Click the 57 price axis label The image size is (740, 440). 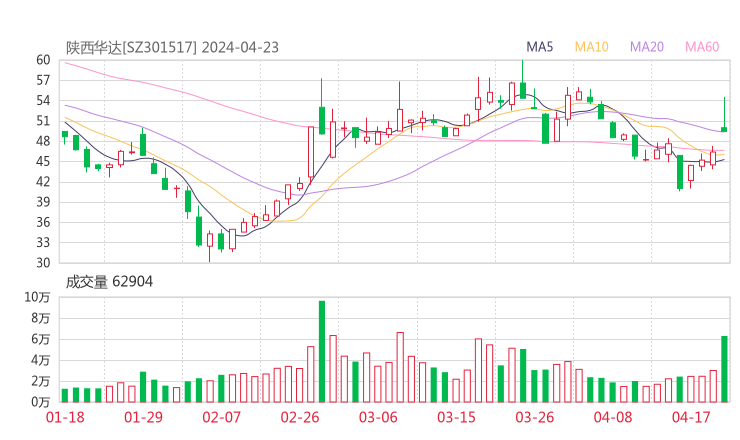[43, 80]
